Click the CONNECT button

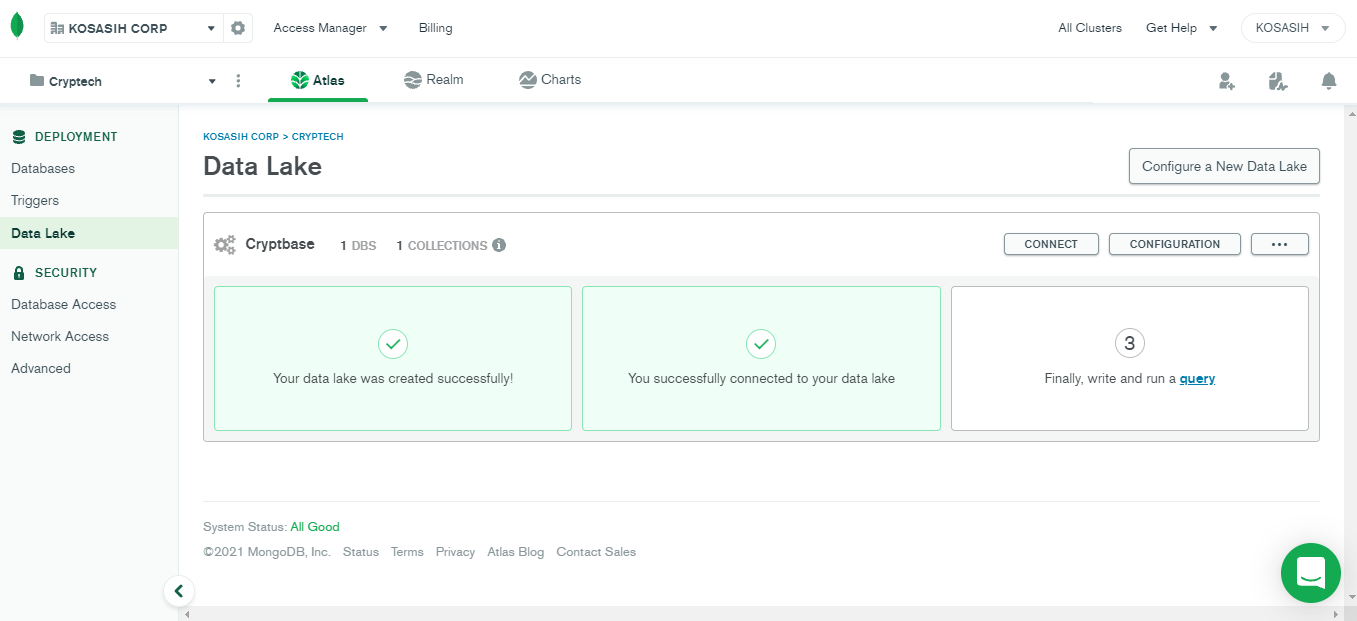pyautogui.click(x=1051, y=244)
